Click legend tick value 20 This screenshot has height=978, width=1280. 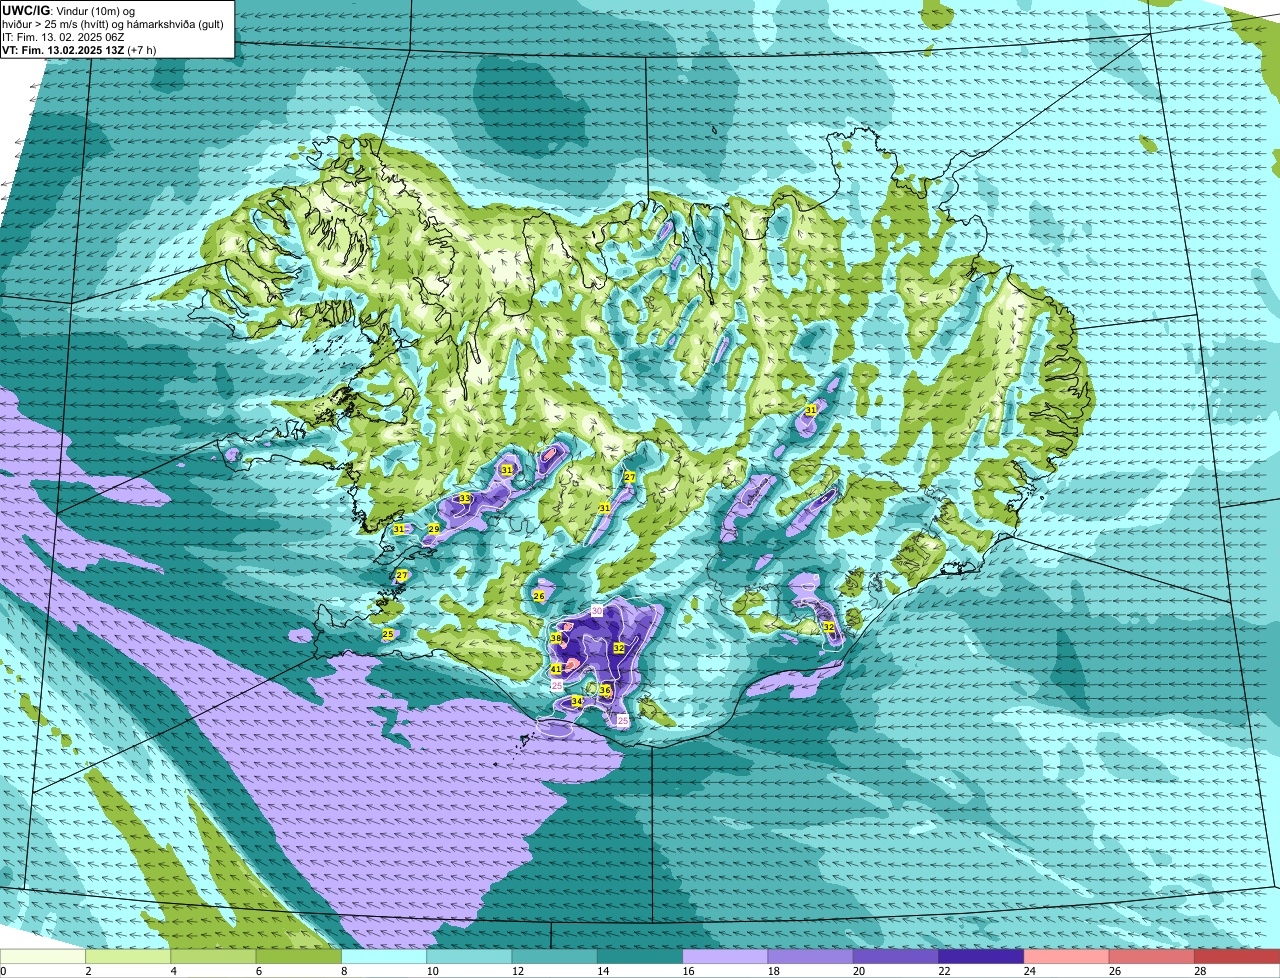(857, 971)
